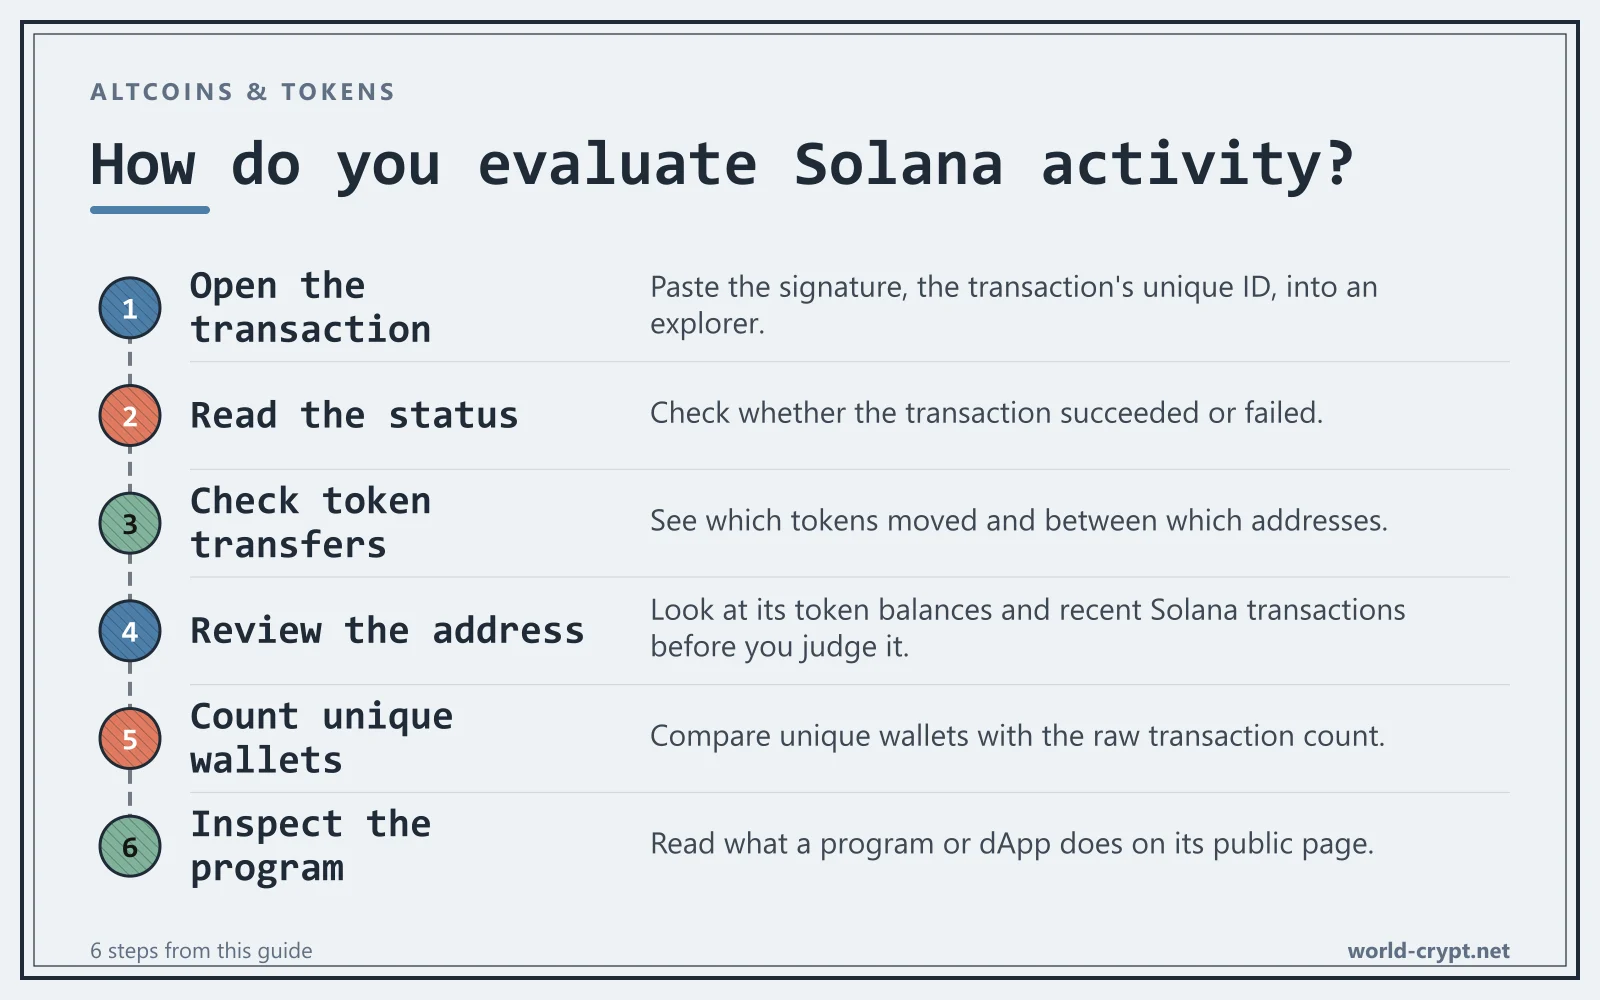
Task: Click the 'Count unique wallets' heading
Action: (322, 739)
